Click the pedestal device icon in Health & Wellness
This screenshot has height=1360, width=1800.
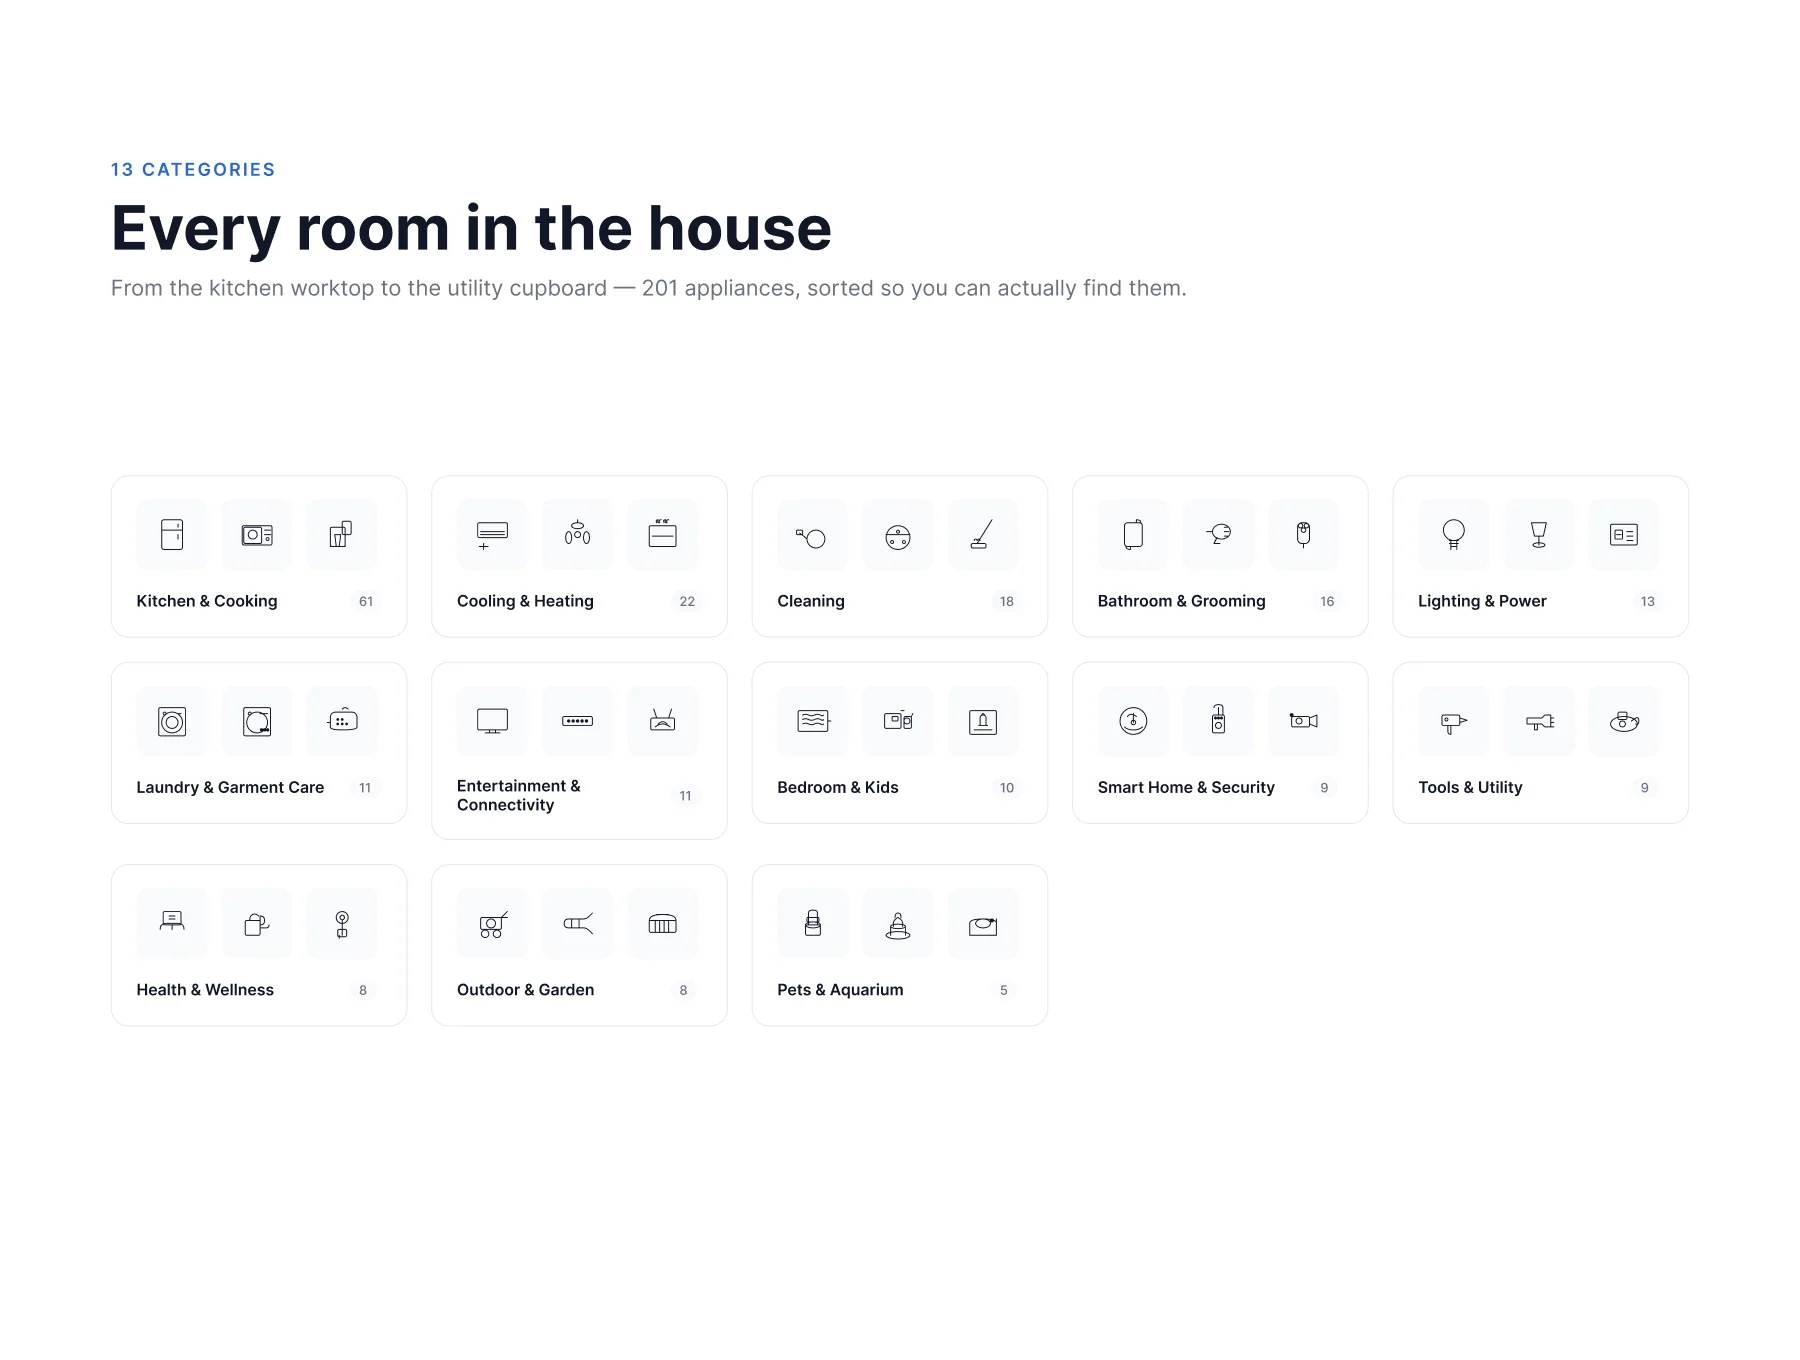pyautogui.click(x=342, y=924)
